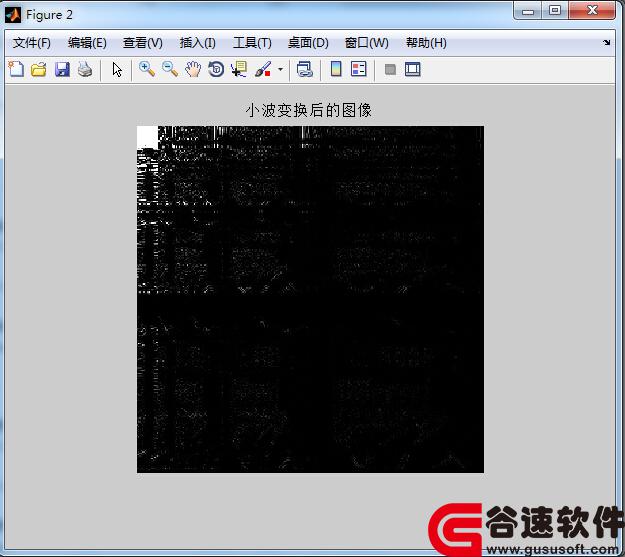Maximize the Figure 2 window

pyautogui.click(x=555, y=11)
